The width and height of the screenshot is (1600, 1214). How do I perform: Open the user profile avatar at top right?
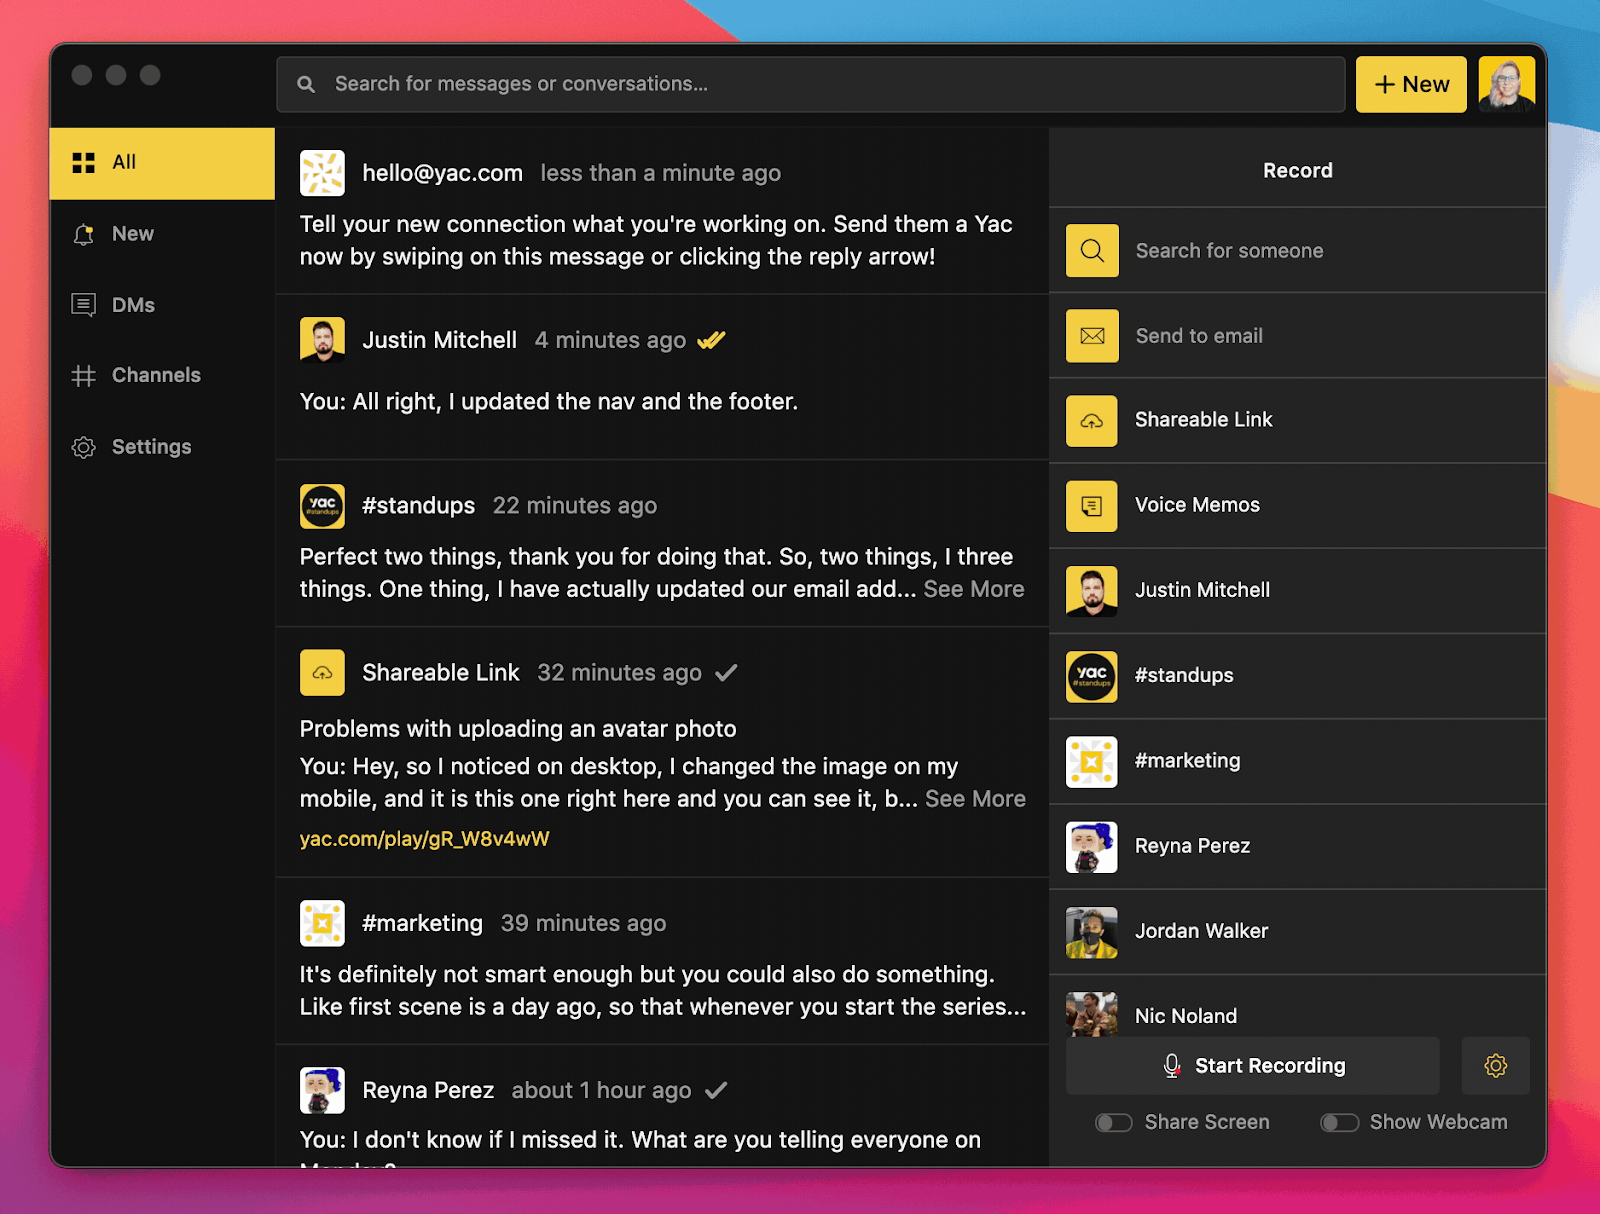(1506, 85)
